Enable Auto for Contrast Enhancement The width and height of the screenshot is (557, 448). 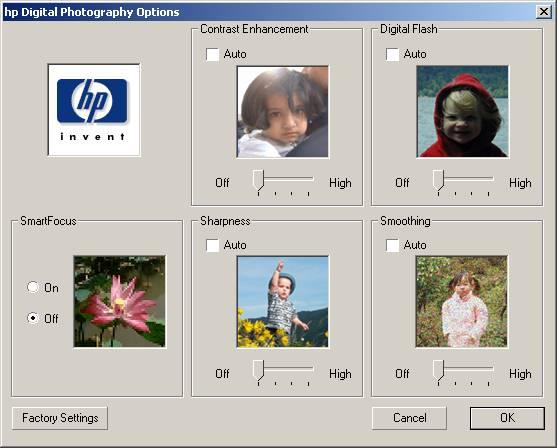click(212, 54)
